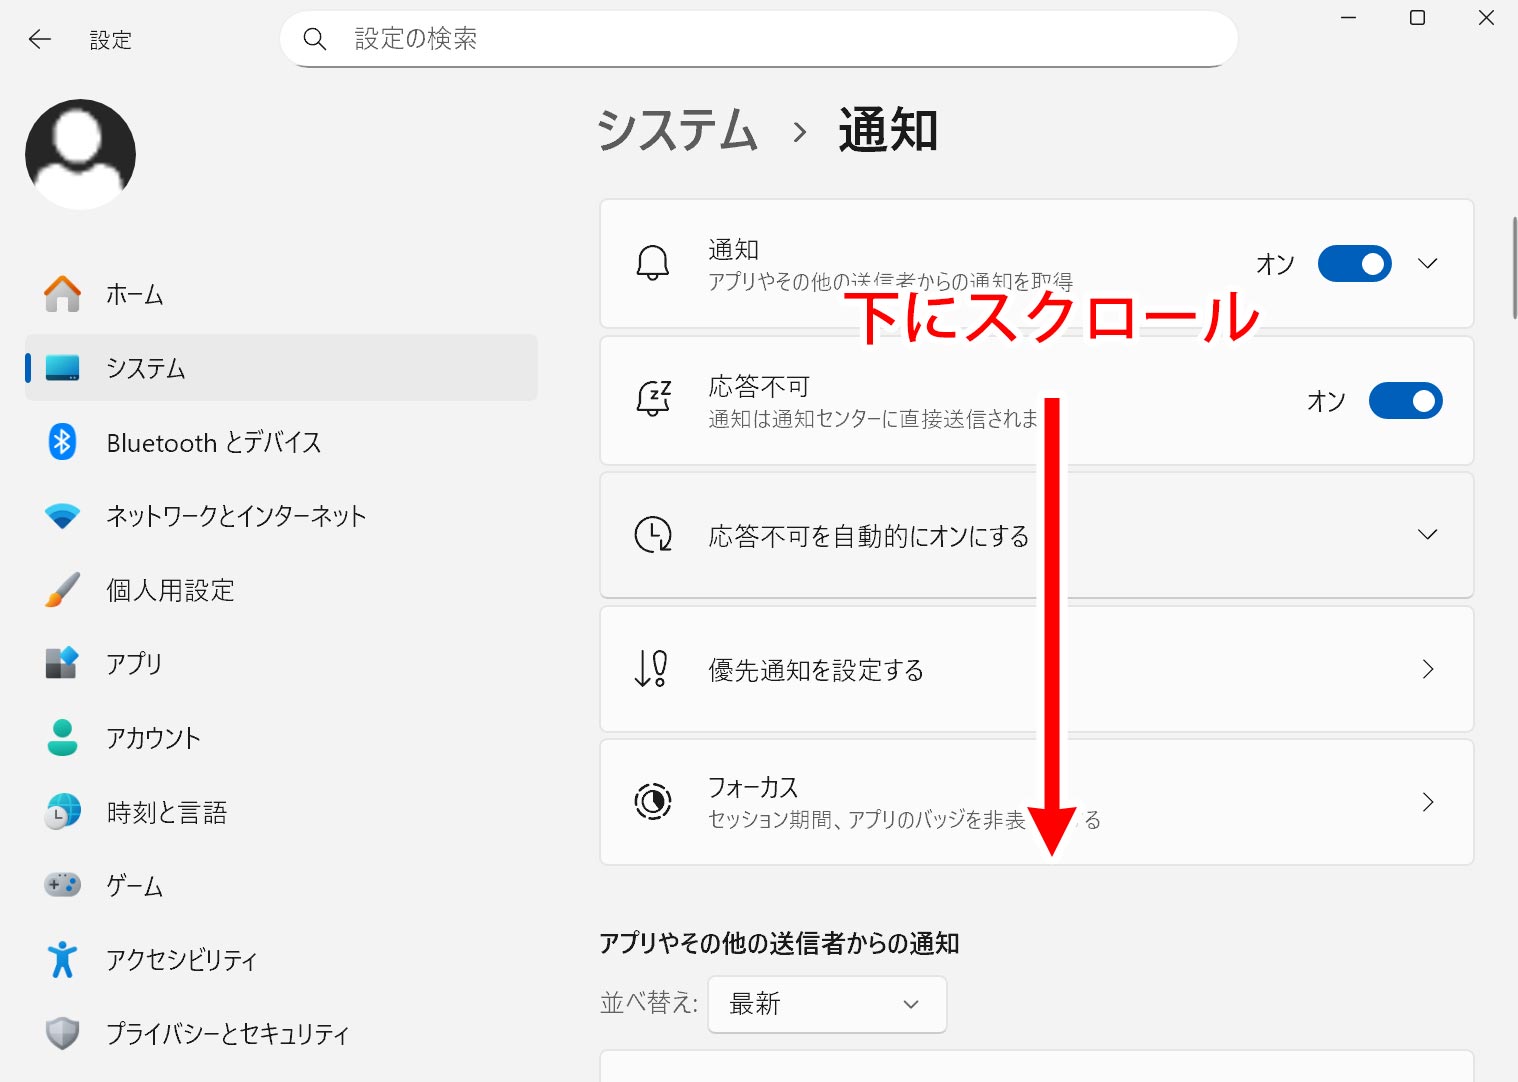Open 優先通知を設定する settings

click(x=1036, y=669)
